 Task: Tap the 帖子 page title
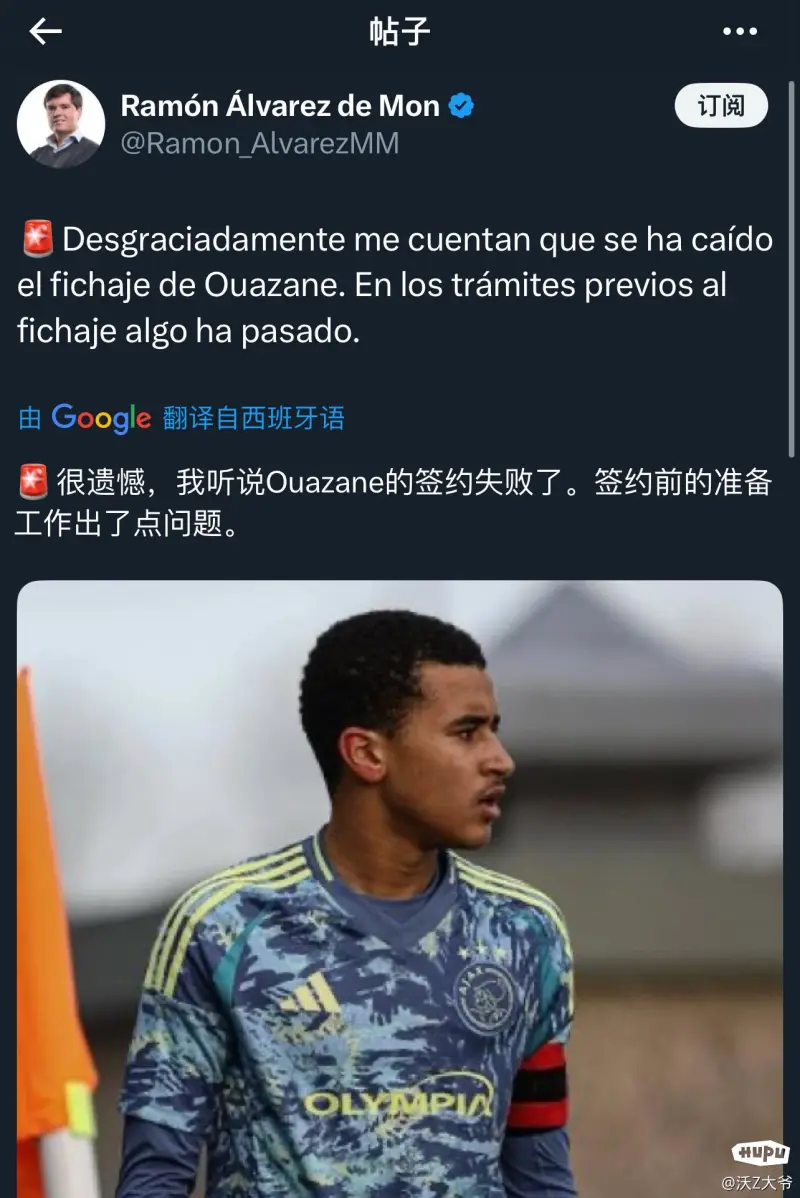click(400, 31)
